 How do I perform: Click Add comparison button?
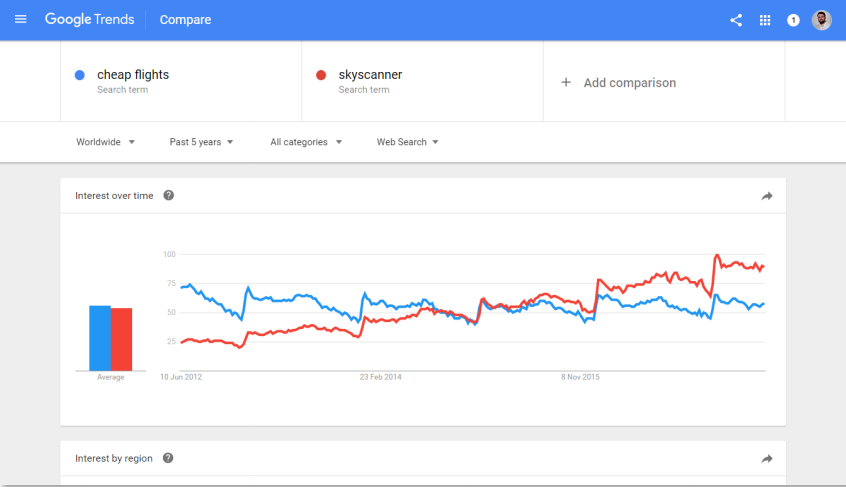(x=619, y=83)
